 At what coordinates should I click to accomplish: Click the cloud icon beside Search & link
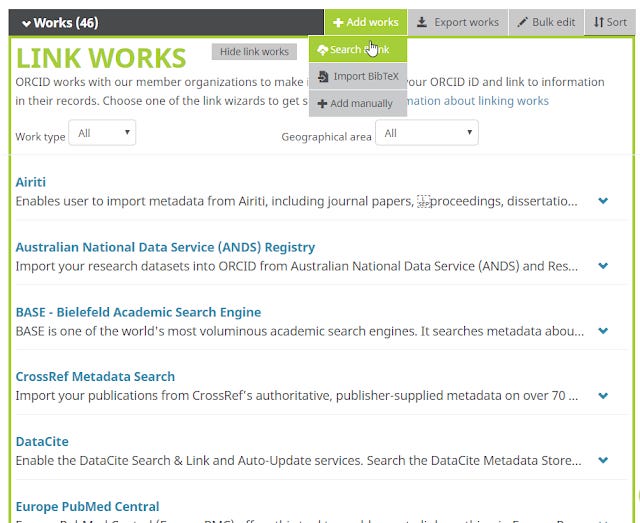coord(322,50)
